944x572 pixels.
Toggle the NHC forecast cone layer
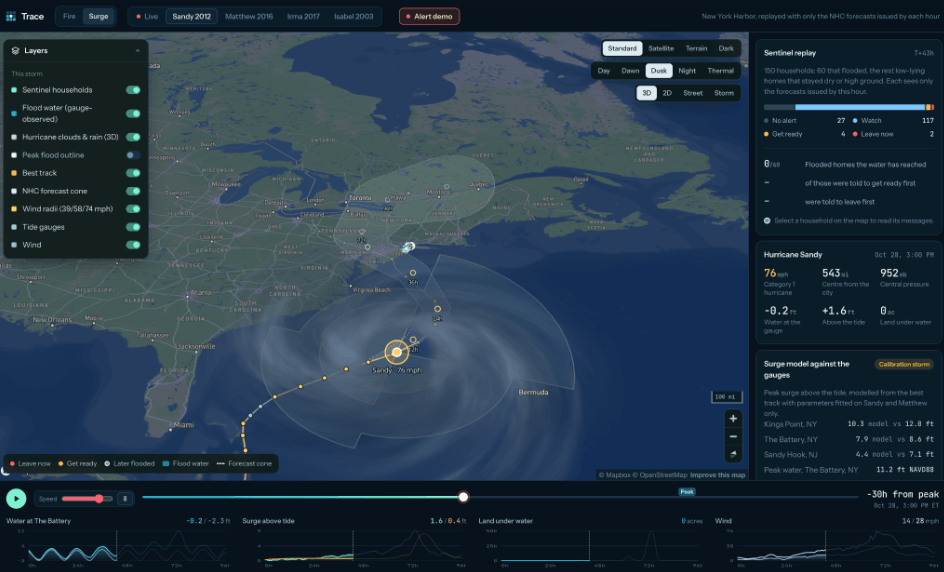133,191
